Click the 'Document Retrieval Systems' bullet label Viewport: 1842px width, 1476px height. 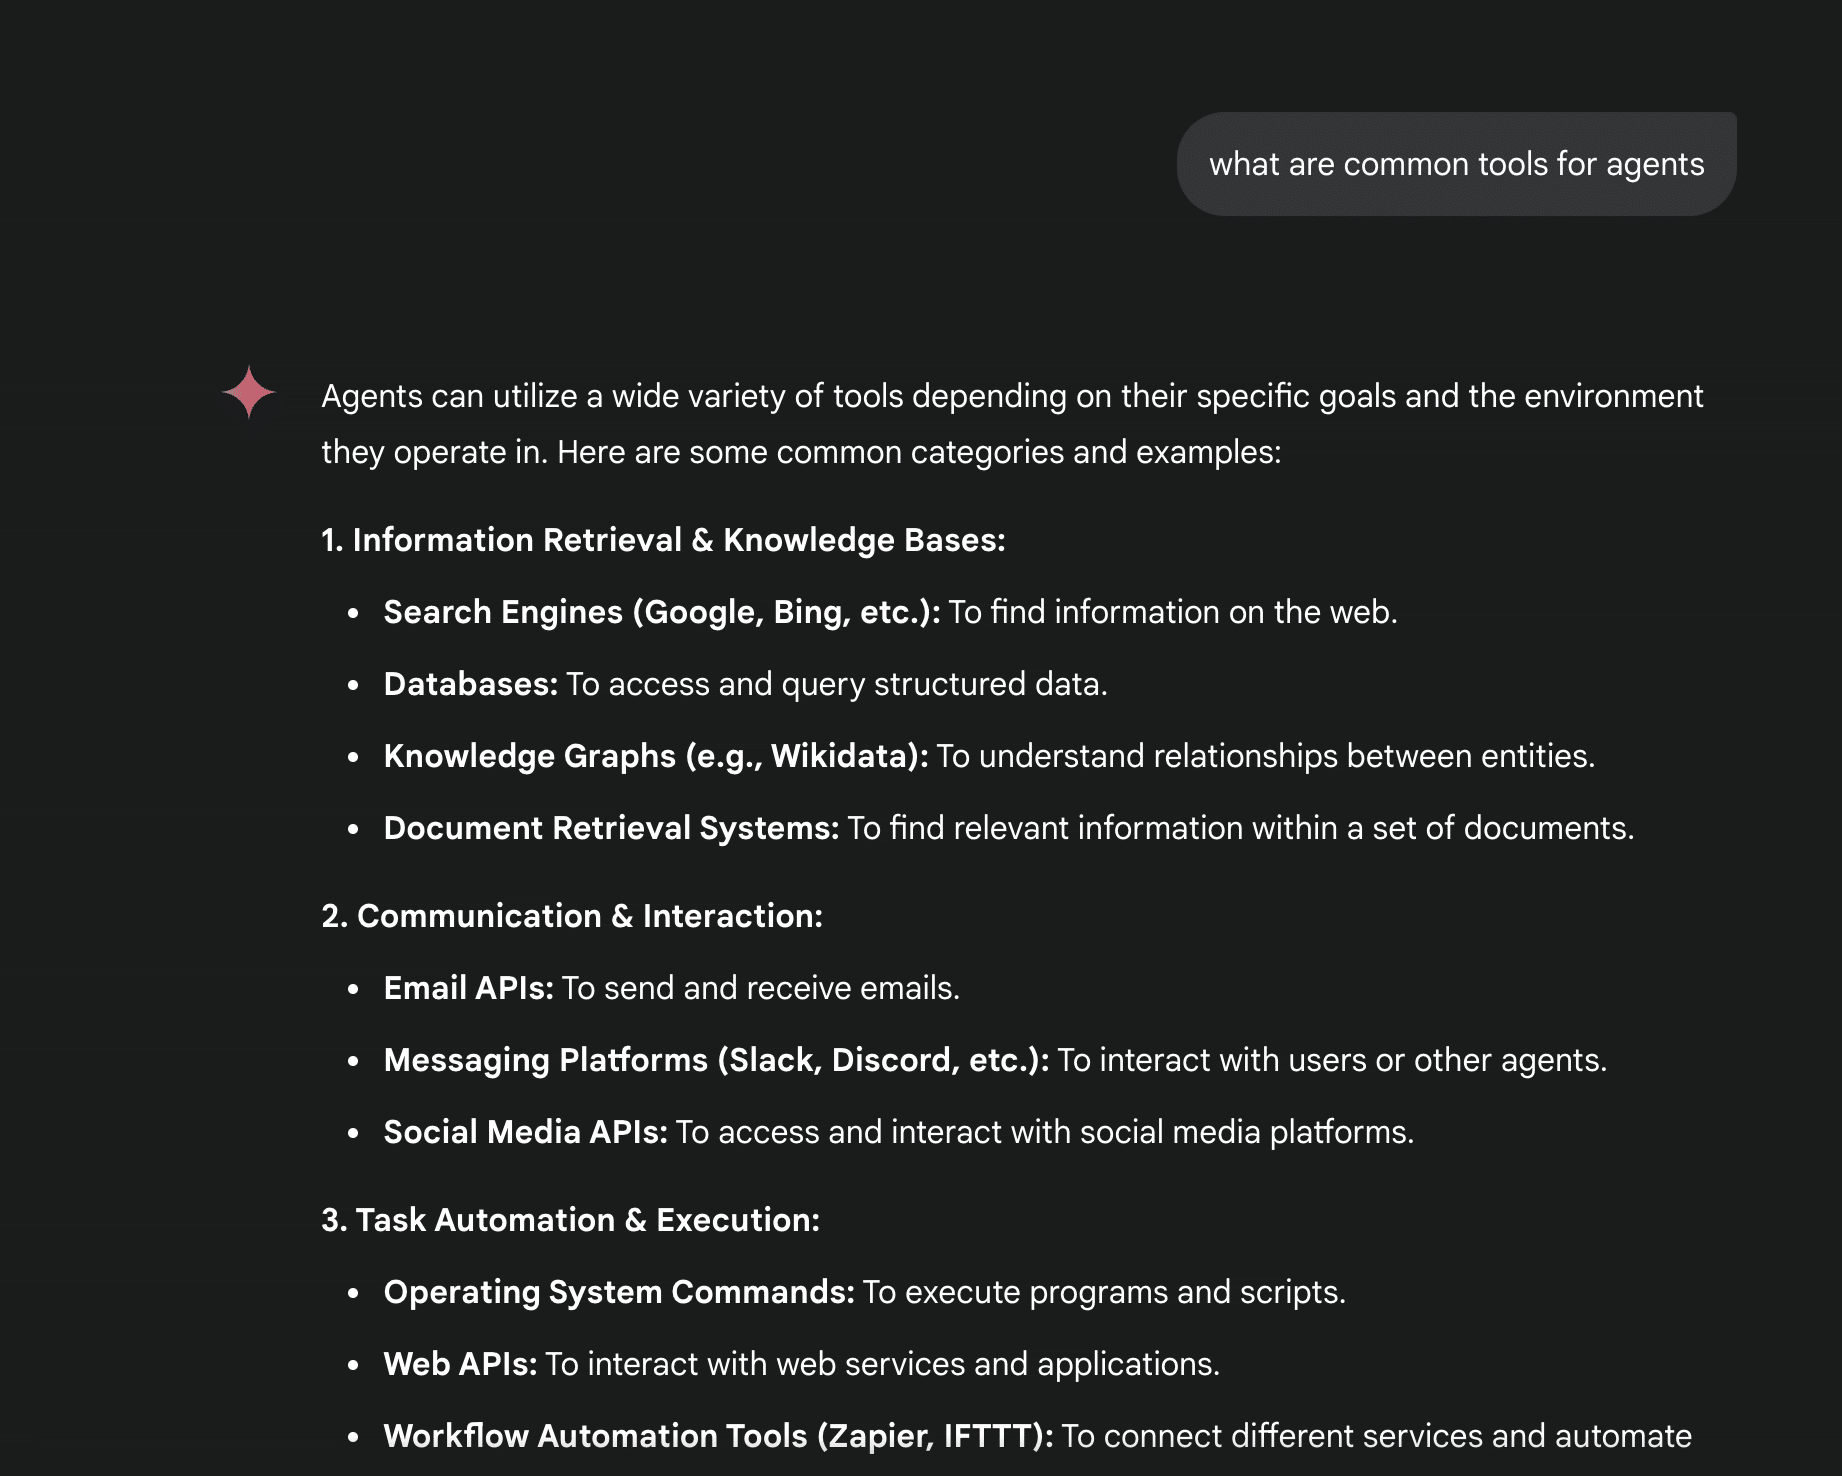click(610, 828)
